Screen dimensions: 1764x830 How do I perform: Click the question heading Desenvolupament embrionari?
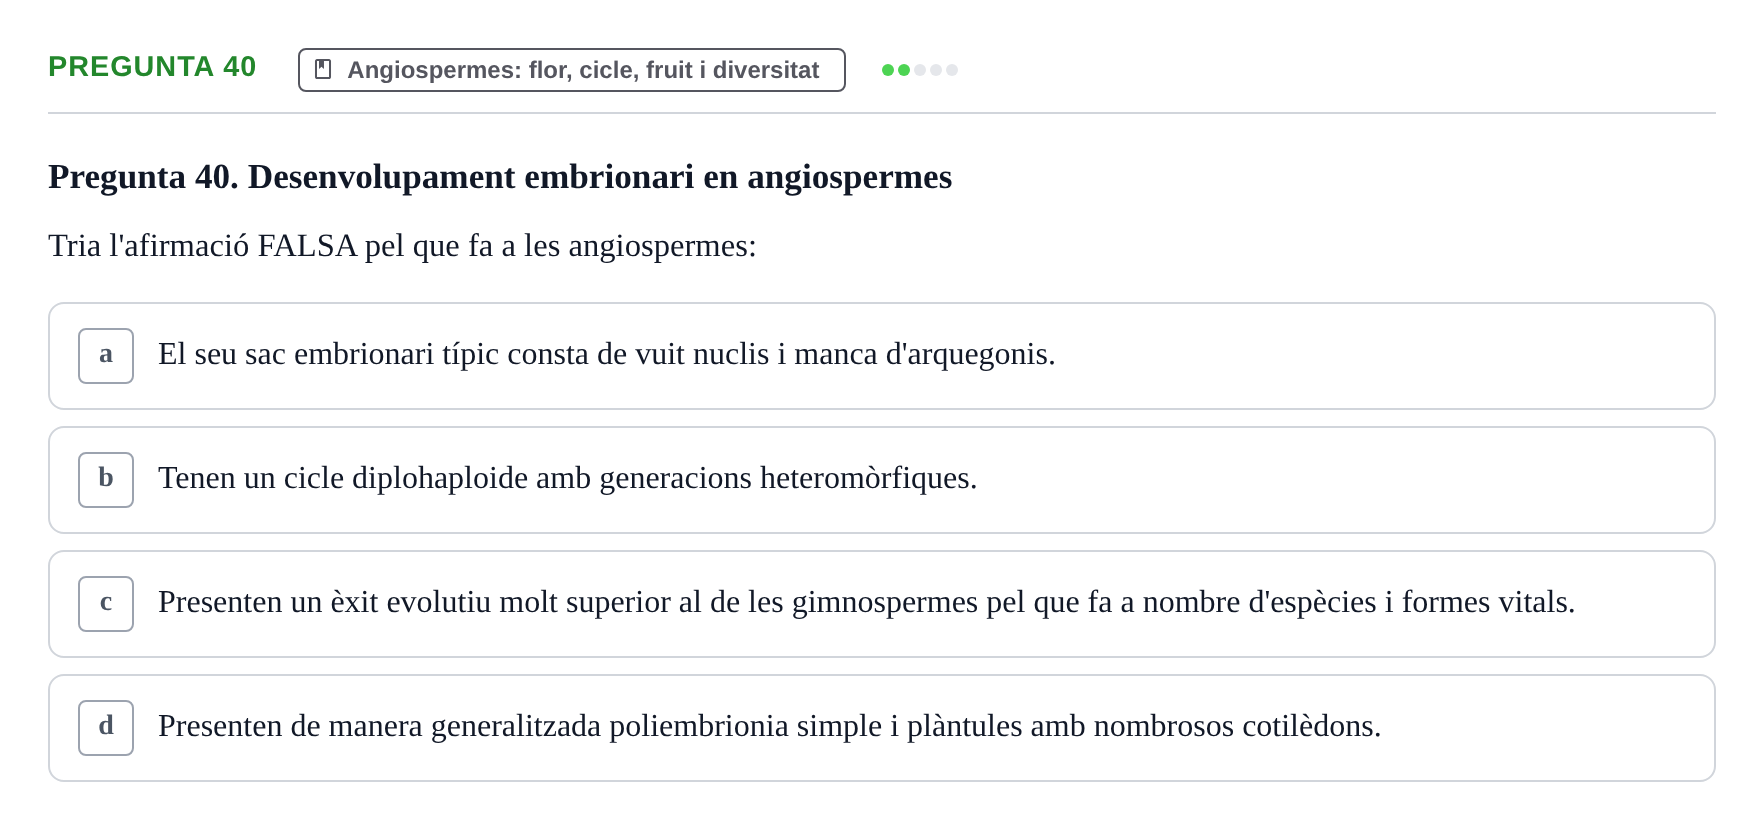(500, 177)
